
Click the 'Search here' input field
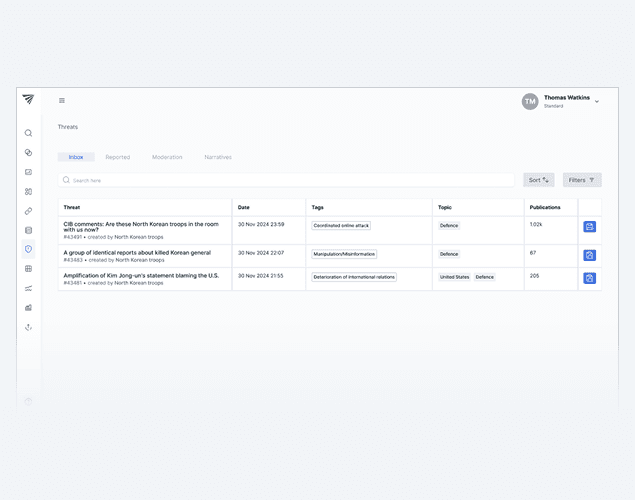(x=290, y=180)
